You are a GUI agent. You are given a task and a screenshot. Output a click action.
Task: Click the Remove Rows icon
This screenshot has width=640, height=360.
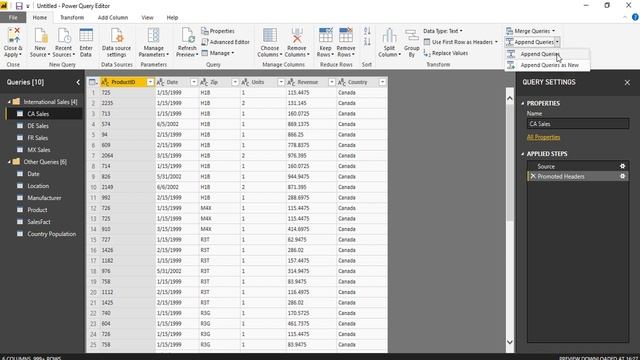[346, 36]
